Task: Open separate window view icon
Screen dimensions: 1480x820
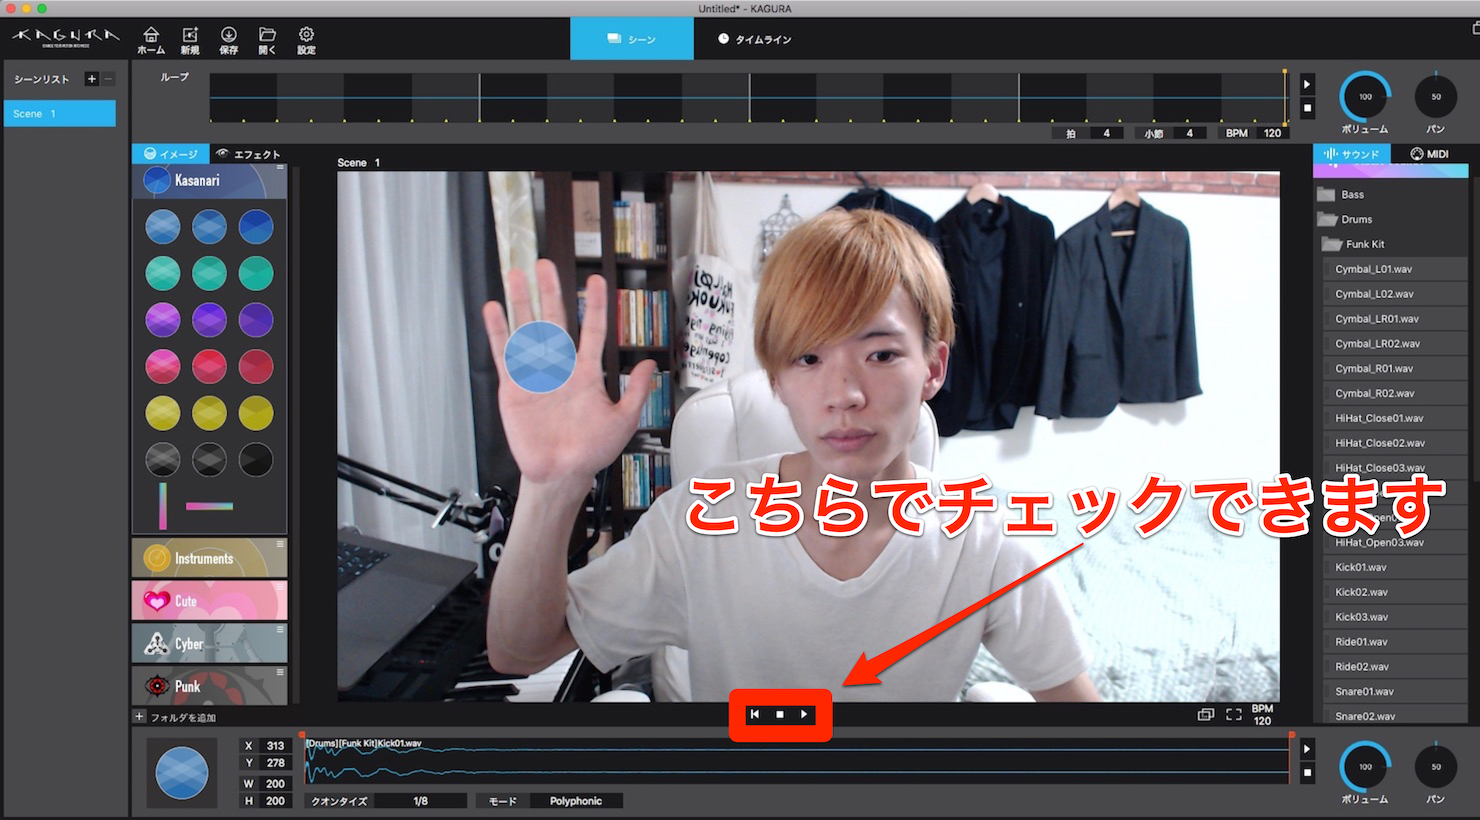Action: coord(1206,714)
